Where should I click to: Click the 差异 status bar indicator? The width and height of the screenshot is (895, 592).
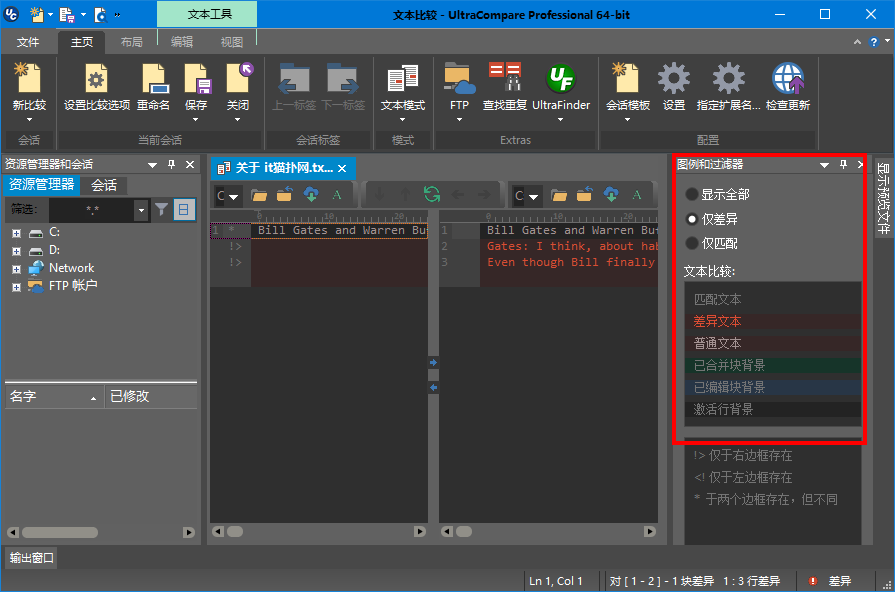pos(831,581)
